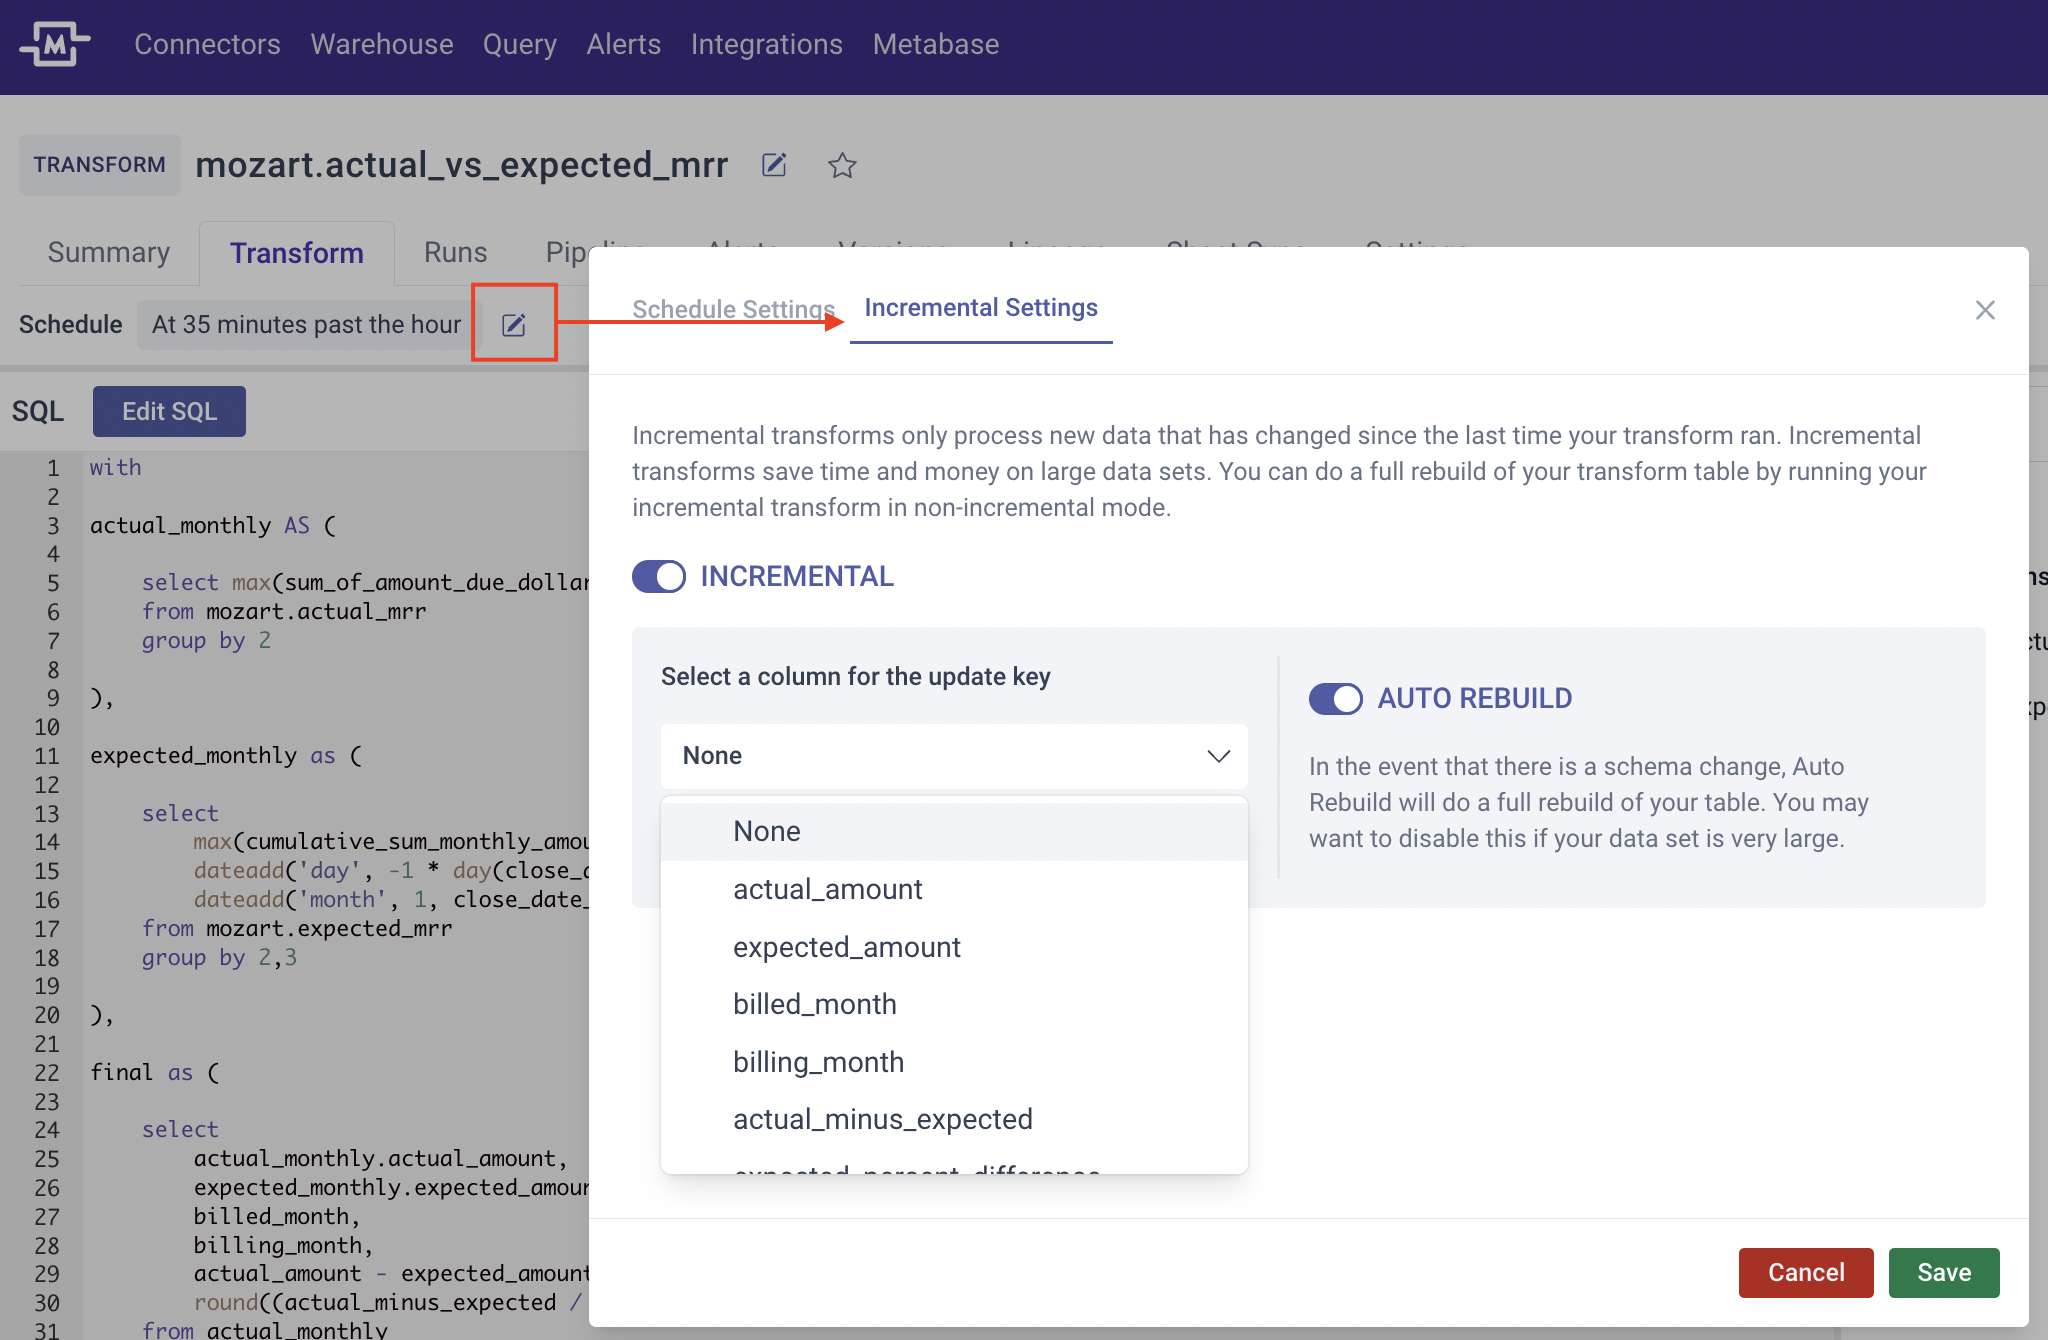Click the edit transform name pencil icon
This screenshot has width=2048, height=1340.
click(x=774, y=165)
